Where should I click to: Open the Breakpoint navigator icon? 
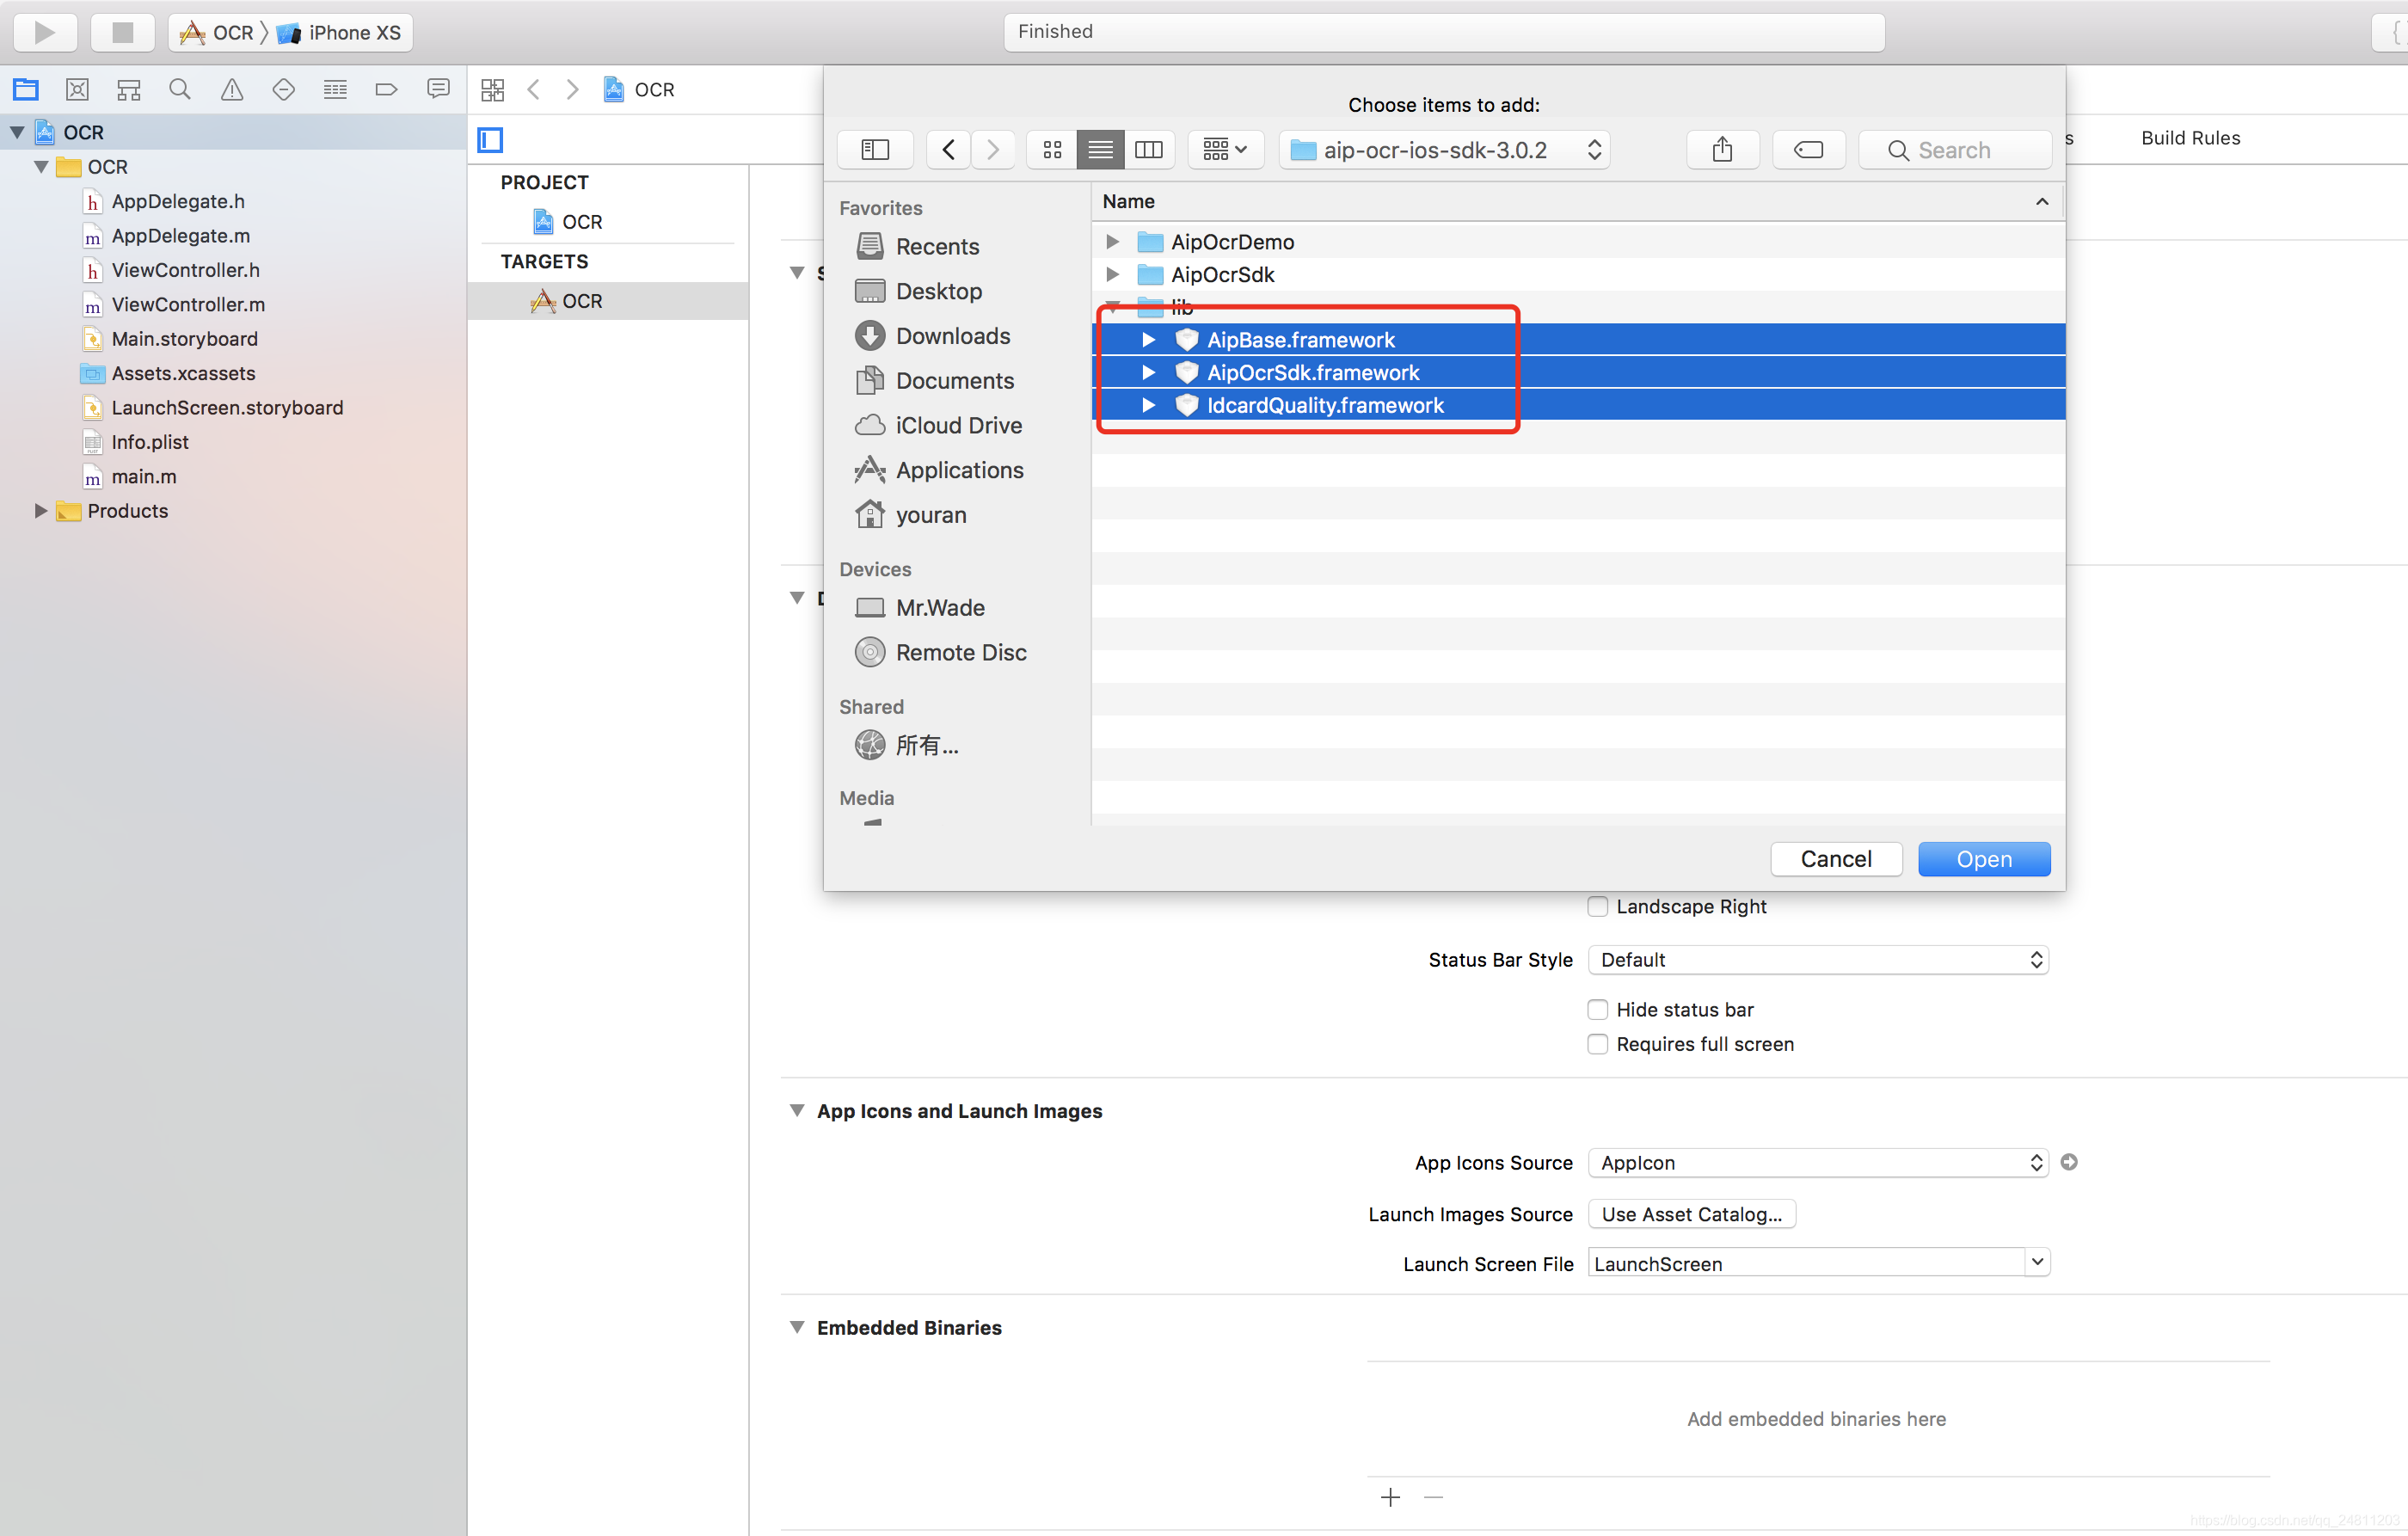click(386, 90)
